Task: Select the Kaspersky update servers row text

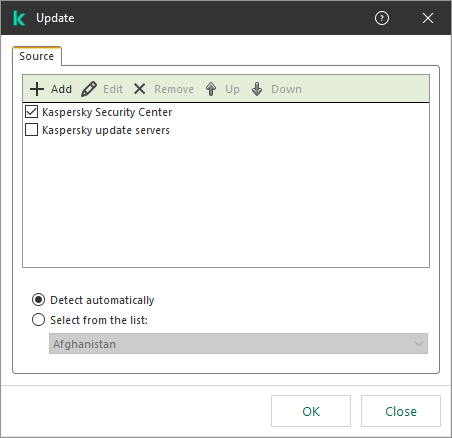Action: [x=106, y=130]
